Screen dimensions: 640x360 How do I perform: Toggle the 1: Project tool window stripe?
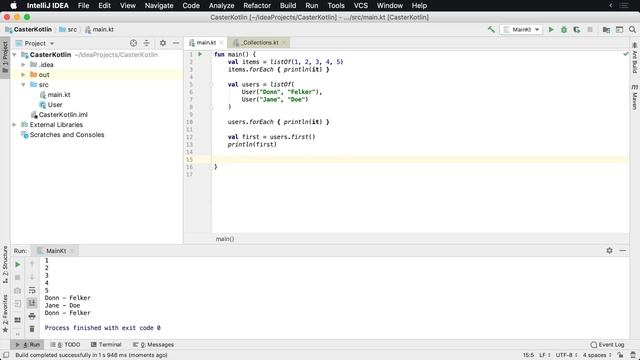(x=5, y=57)
